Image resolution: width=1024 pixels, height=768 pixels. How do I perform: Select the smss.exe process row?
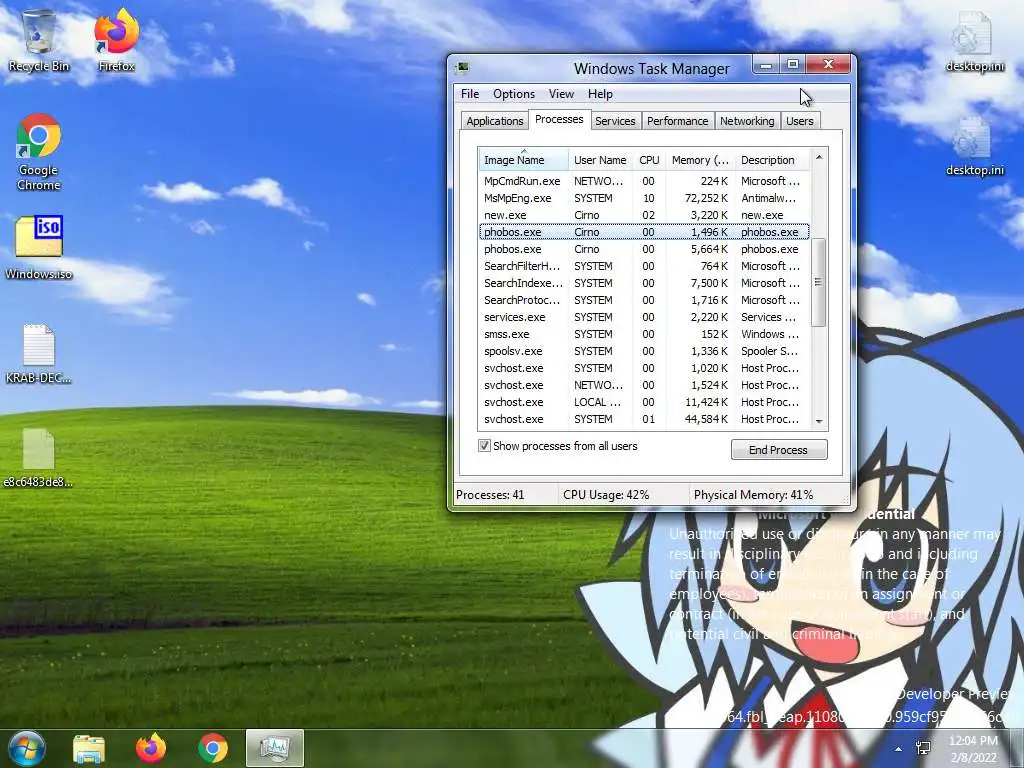pyautogui.click(x=644, y=334)
